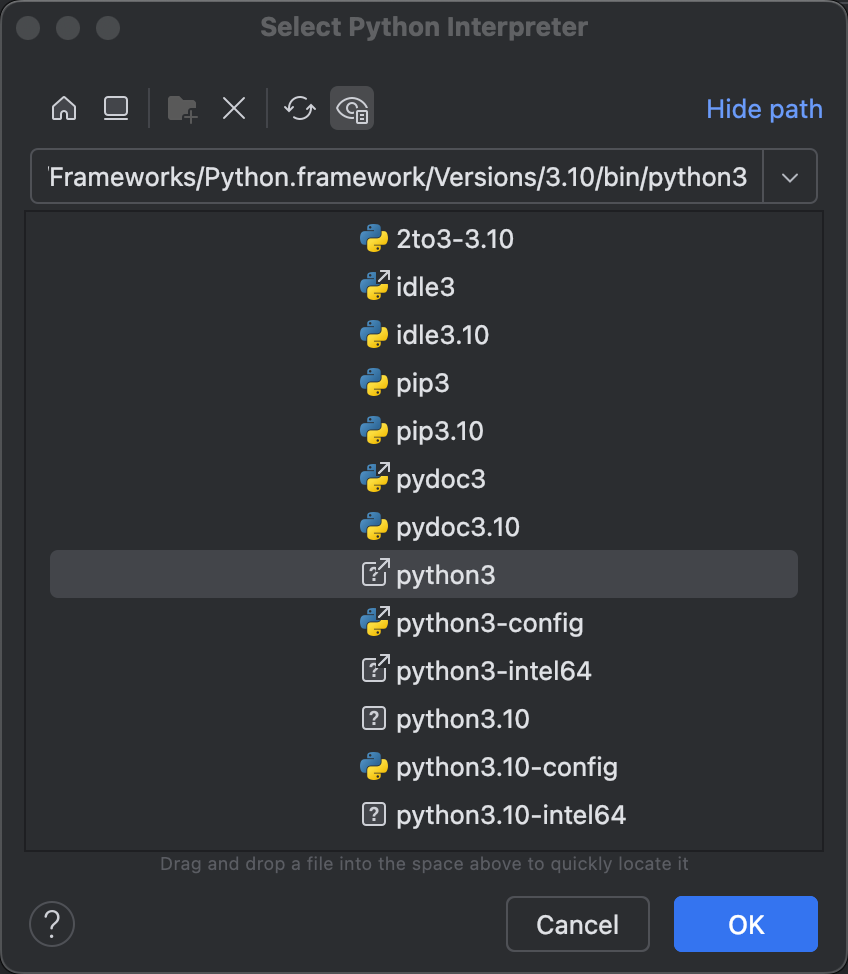Viewport: 848px width, 974px height.
Task: Click the red close window button
Action: pyautogui.click(x=28, y=28)
